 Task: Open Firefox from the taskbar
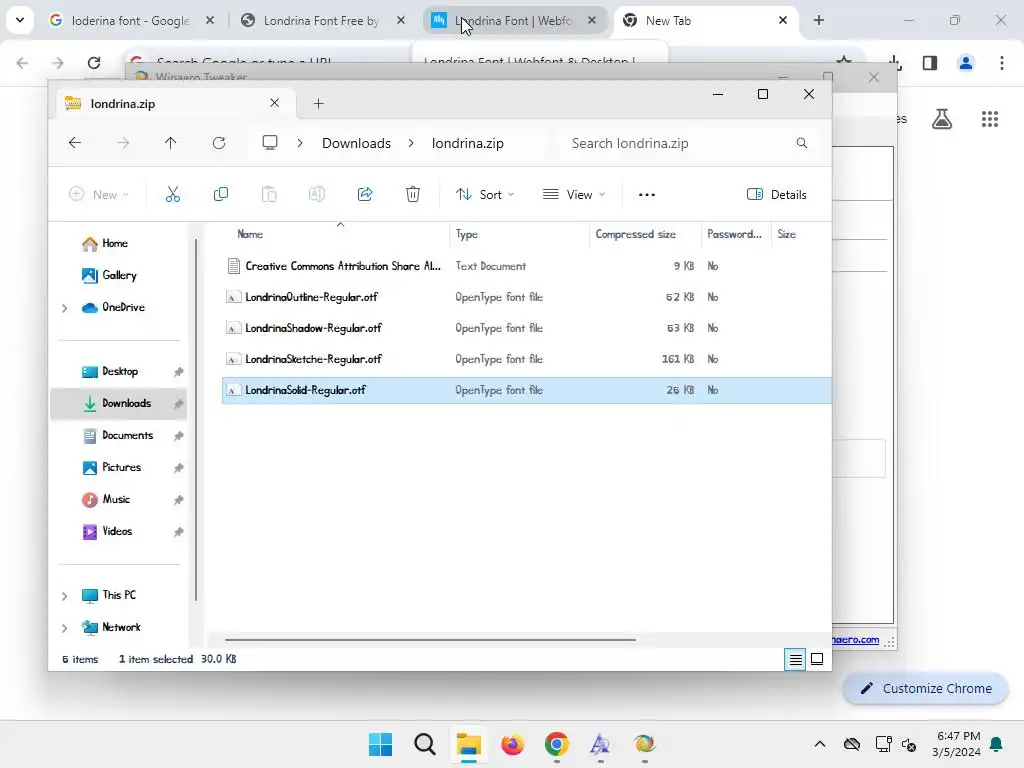(x=513, y=744)
